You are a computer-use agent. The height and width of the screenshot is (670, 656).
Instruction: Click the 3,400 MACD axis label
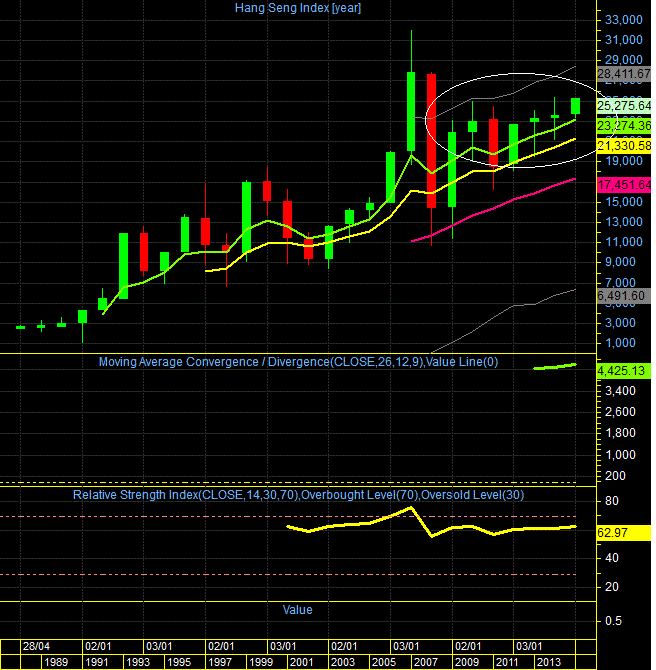(x=621, y=391)
